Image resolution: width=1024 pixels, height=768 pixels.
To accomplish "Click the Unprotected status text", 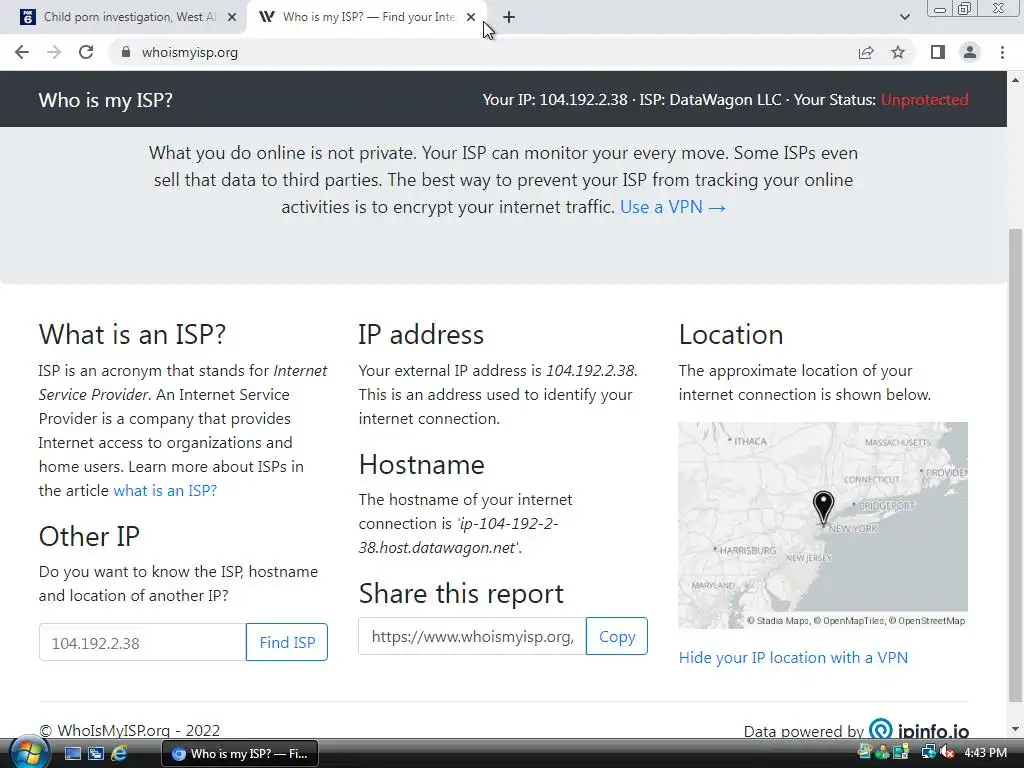I will pyautogui.click(x=924, y=100).
